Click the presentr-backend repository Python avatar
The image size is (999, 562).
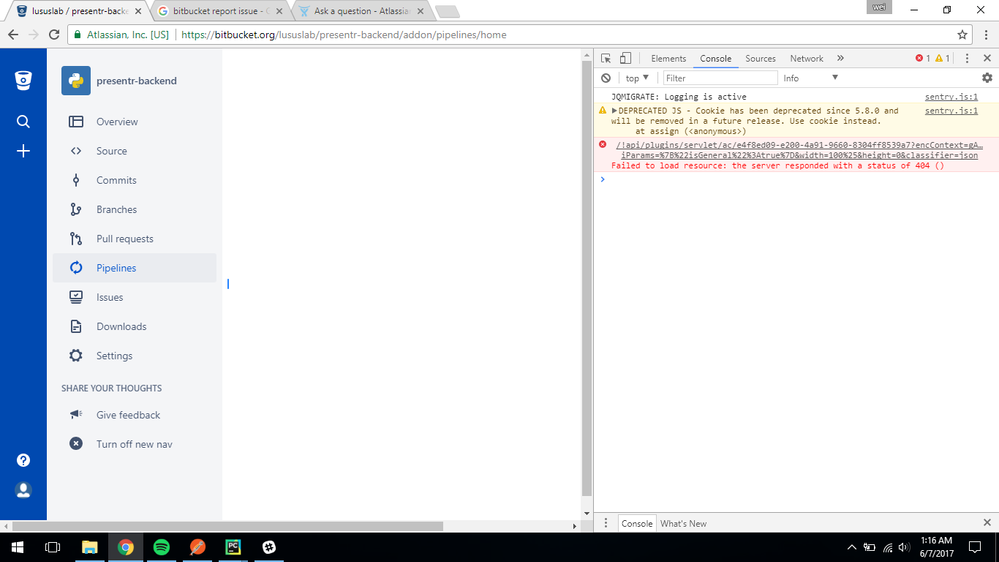pyautogui.click(x=76, y=81)
